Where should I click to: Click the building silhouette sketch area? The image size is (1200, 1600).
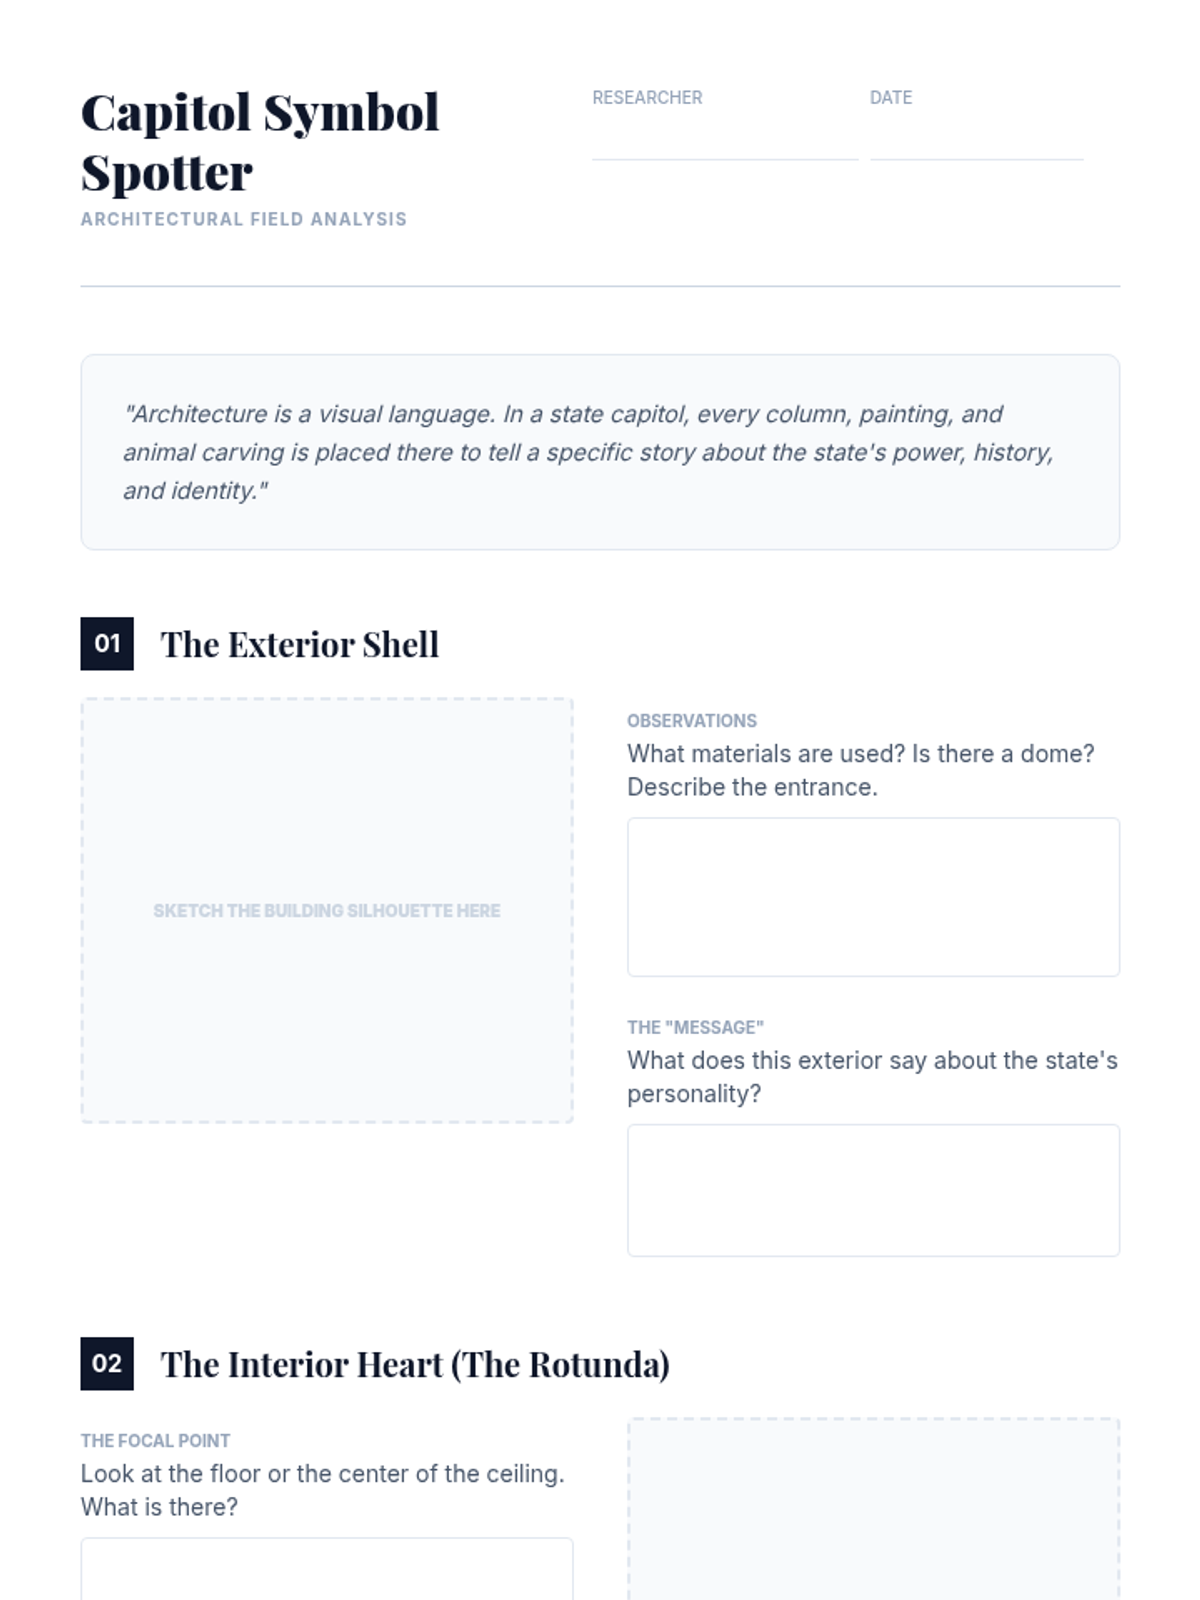click(x=326, y=800)
